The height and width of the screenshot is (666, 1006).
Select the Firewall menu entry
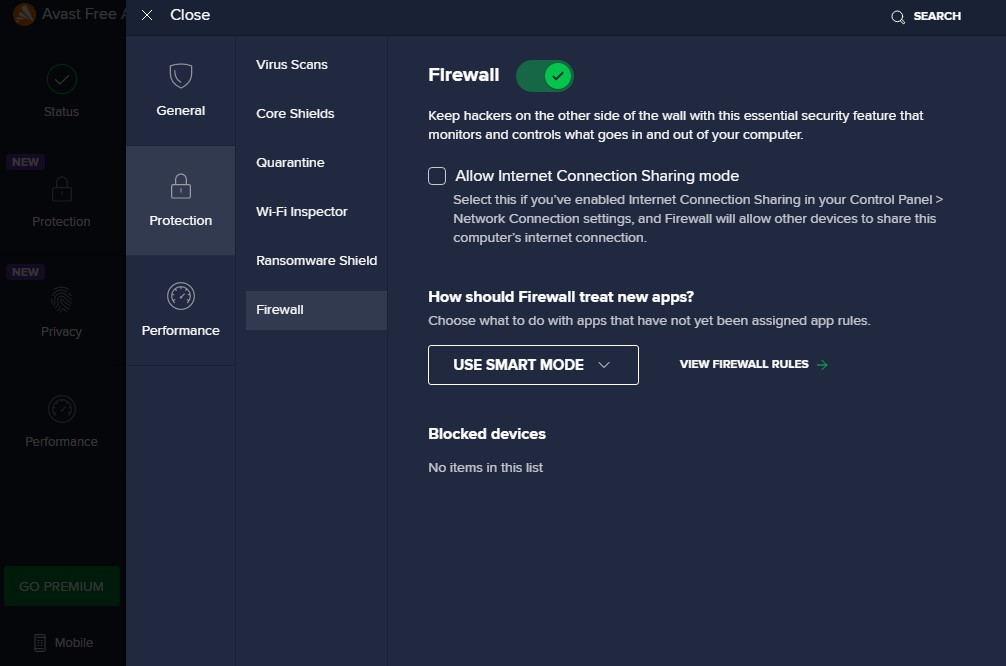coord(280,310)
